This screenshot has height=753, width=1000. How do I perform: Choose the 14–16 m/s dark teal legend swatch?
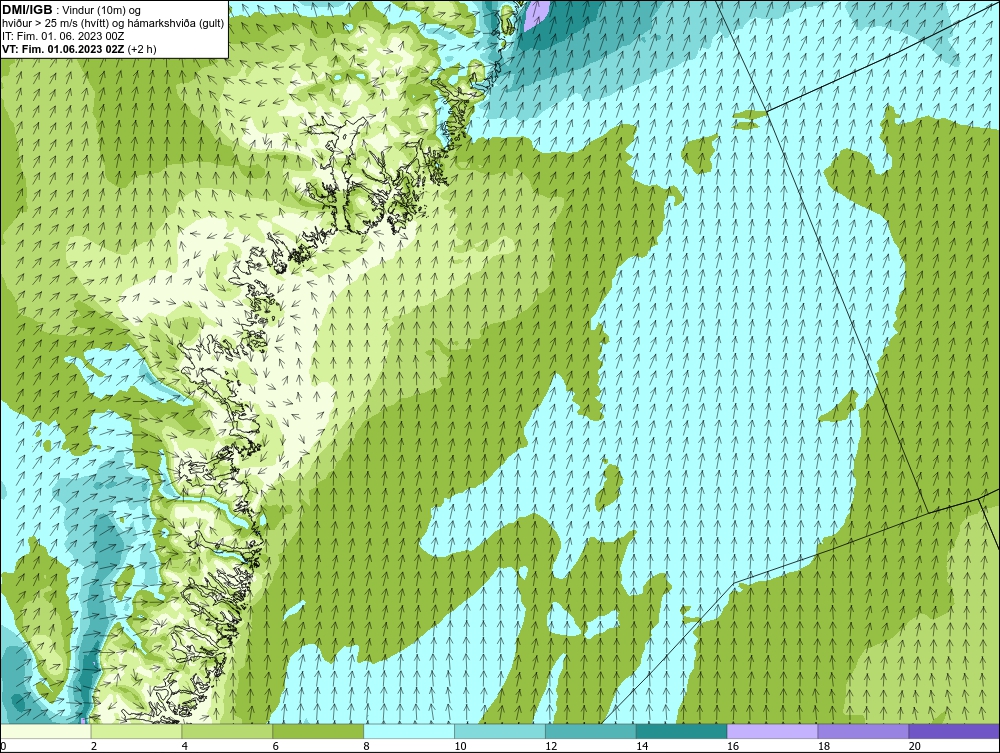pos(682,731)
